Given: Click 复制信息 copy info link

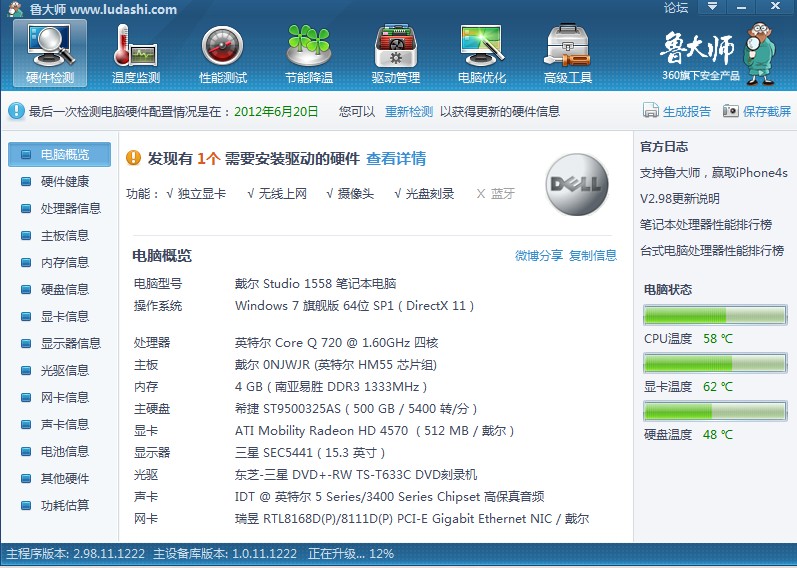Looking at the screenshot, I should pos(593,255).
